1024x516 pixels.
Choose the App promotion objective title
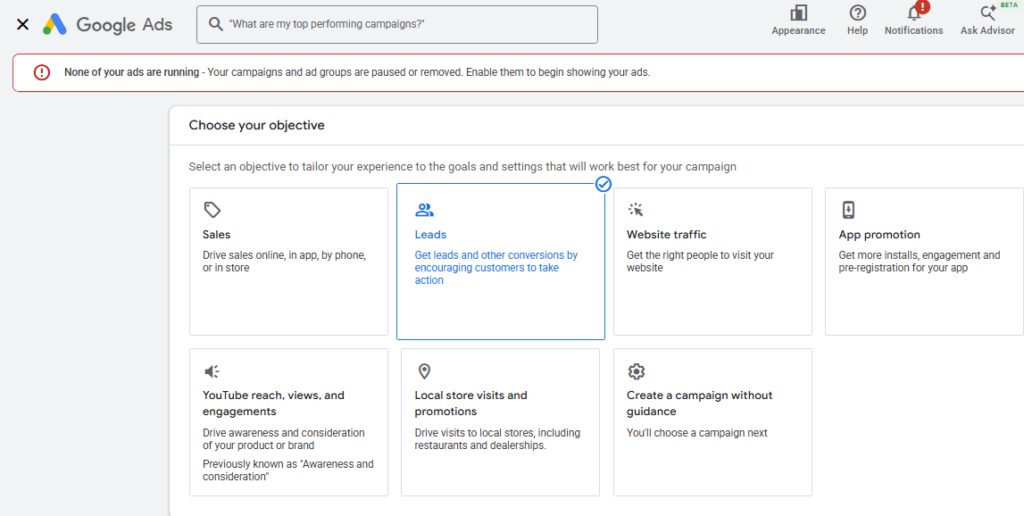point(879,234)
